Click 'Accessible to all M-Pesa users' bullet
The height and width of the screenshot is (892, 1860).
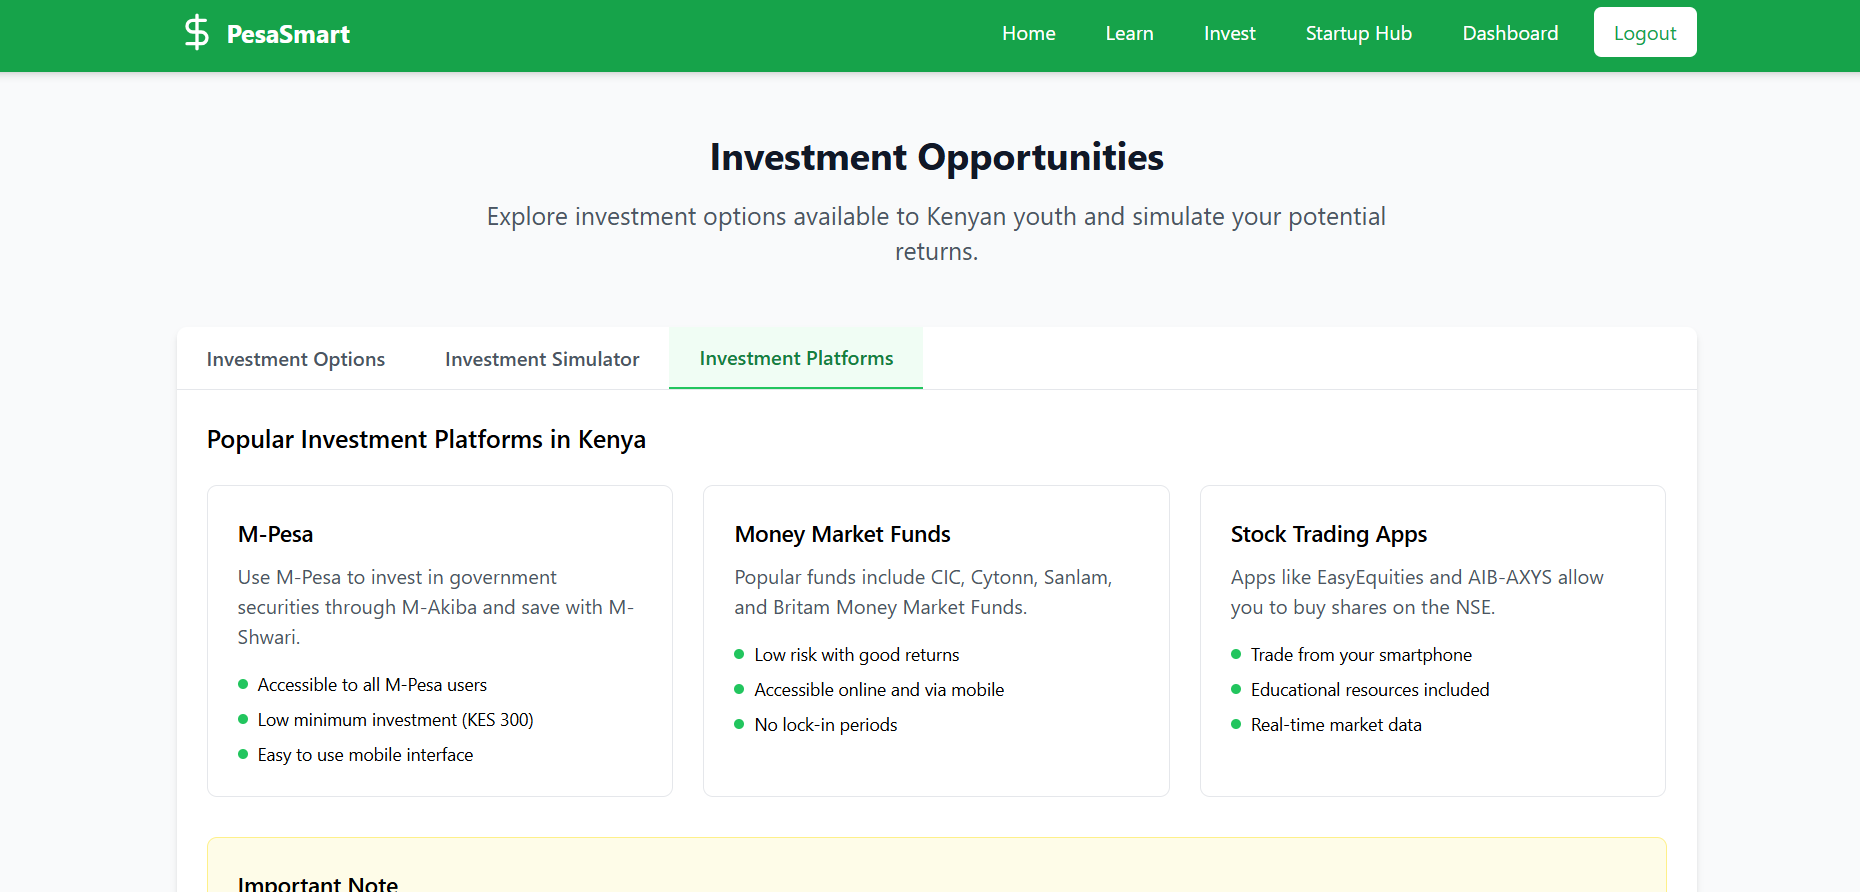[372, 685]
